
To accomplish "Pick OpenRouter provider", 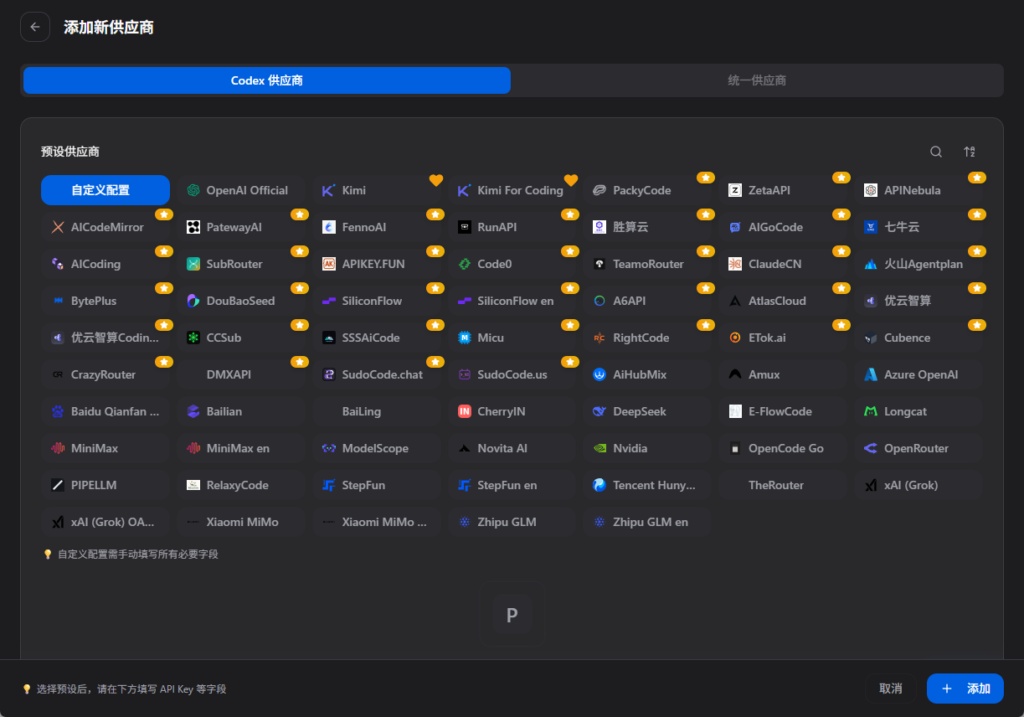I will coord(918,448).
